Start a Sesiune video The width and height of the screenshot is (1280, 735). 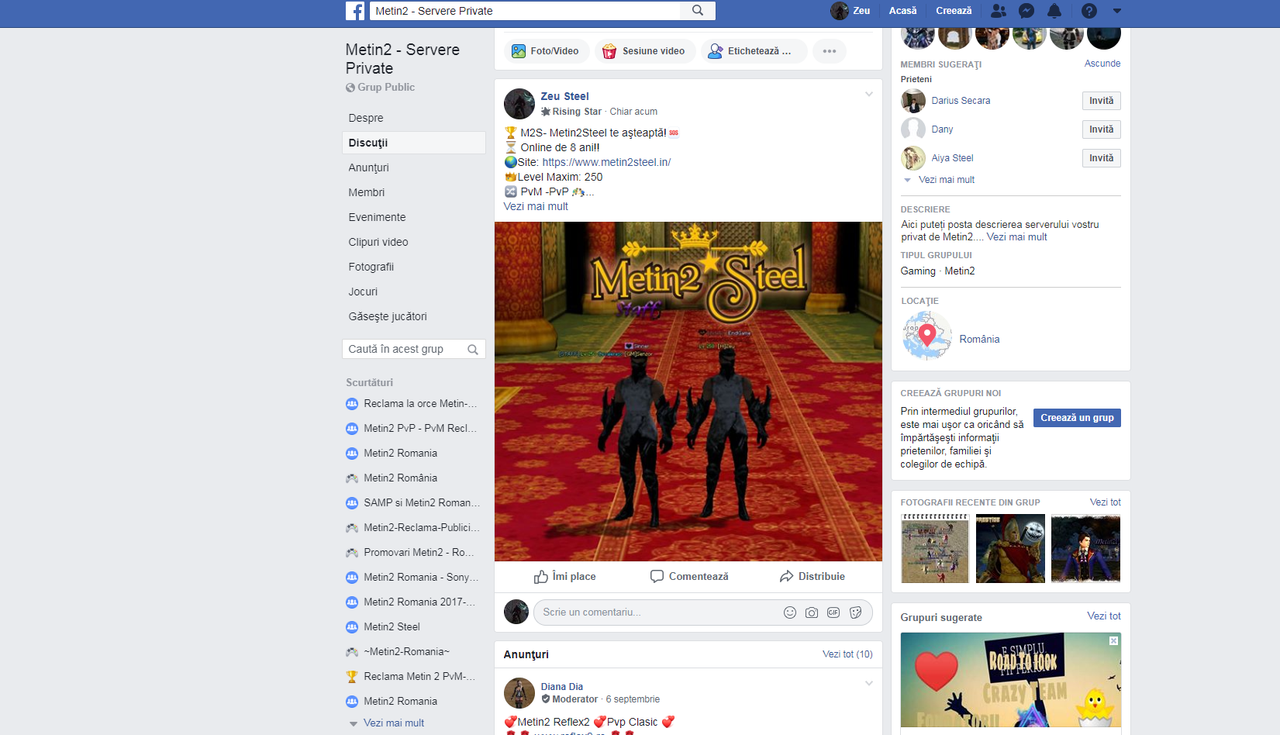tap(643, 51)
